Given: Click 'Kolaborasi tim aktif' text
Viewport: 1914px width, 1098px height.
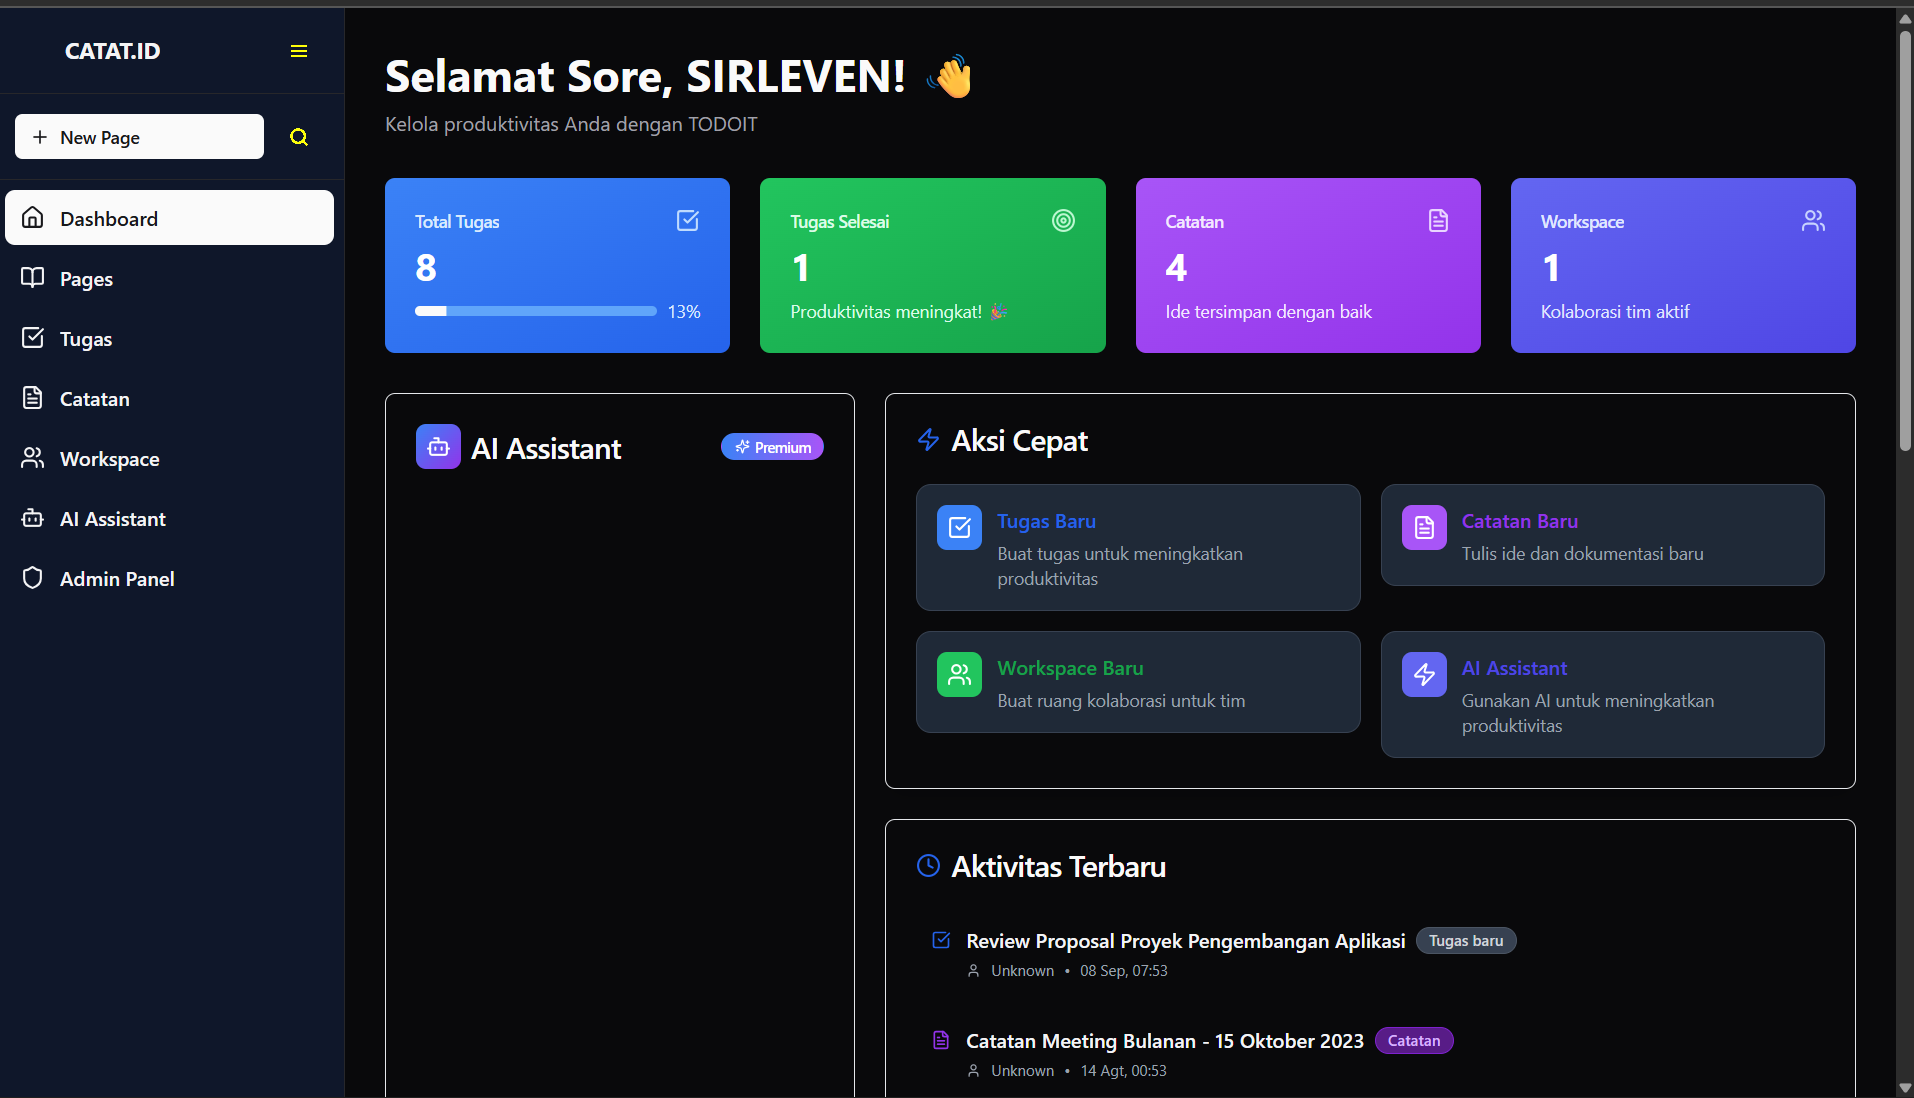Looking at the screenshot, I should point(1615,312).
